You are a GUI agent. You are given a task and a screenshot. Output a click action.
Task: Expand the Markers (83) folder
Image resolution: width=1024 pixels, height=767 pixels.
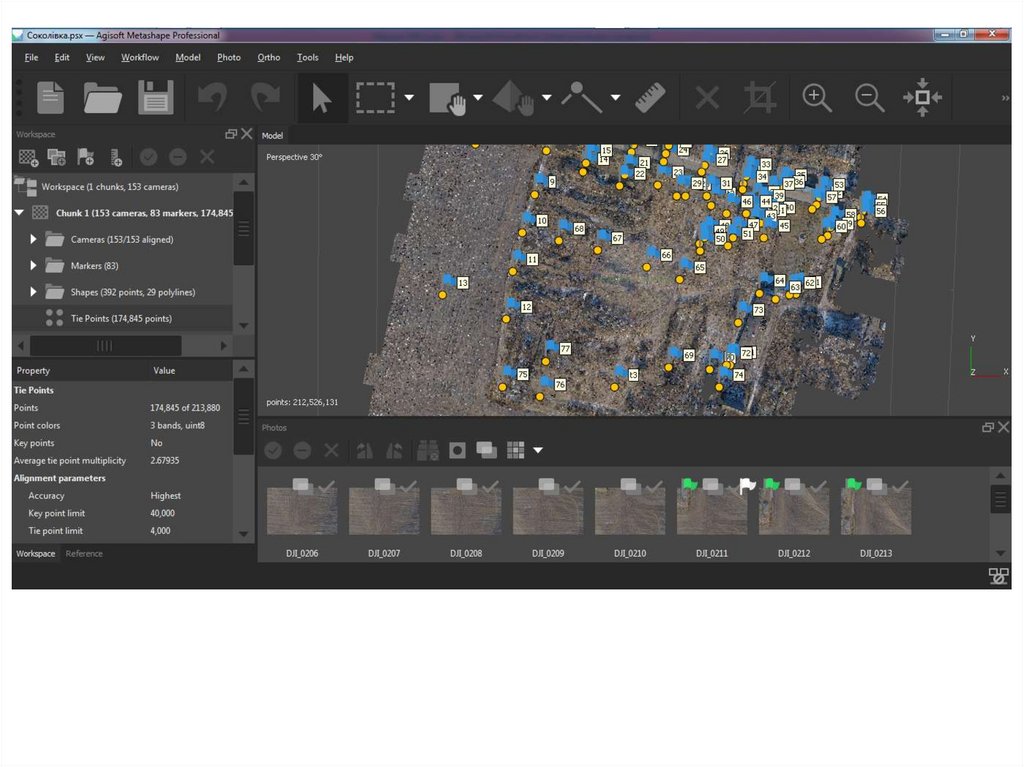pyautogui.click(x=33, y=266)
